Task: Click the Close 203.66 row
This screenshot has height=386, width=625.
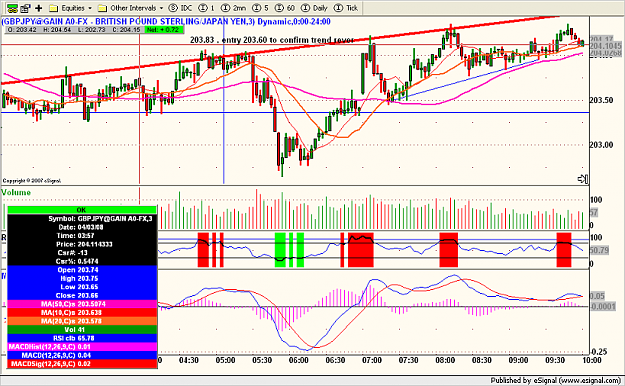Action: tap(82, 296)
